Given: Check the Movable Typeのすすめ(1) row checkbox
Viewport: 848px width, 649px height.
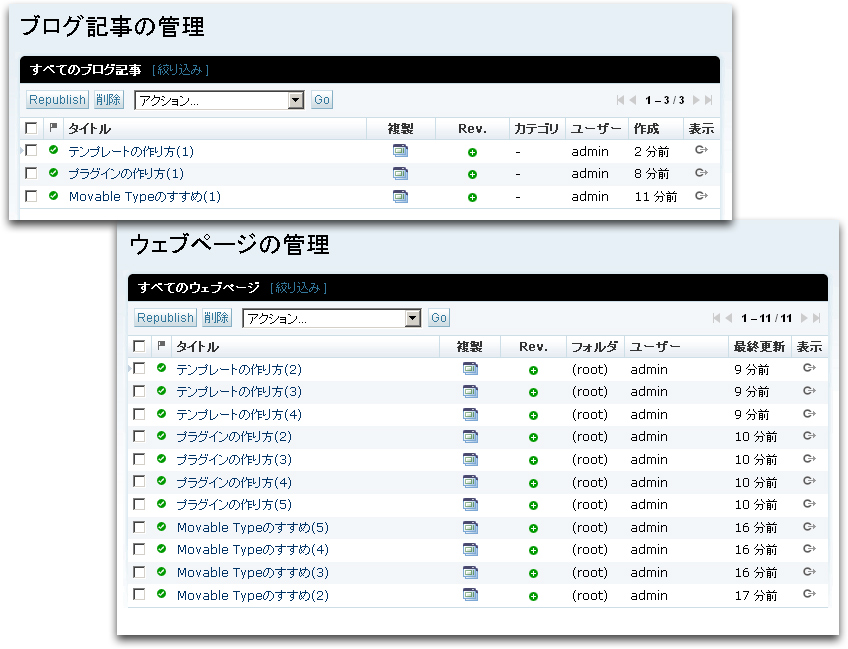Looking at the screenshot, I should 31,196.
